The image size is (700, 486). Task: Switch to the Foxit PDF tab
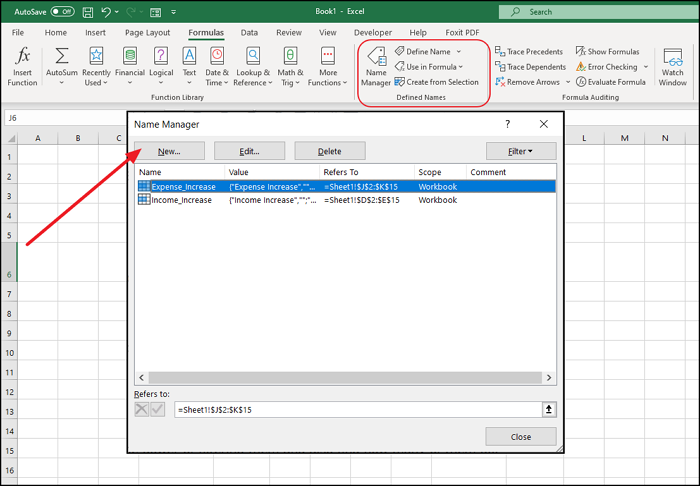pyautogui.click(x=462, y=33)
